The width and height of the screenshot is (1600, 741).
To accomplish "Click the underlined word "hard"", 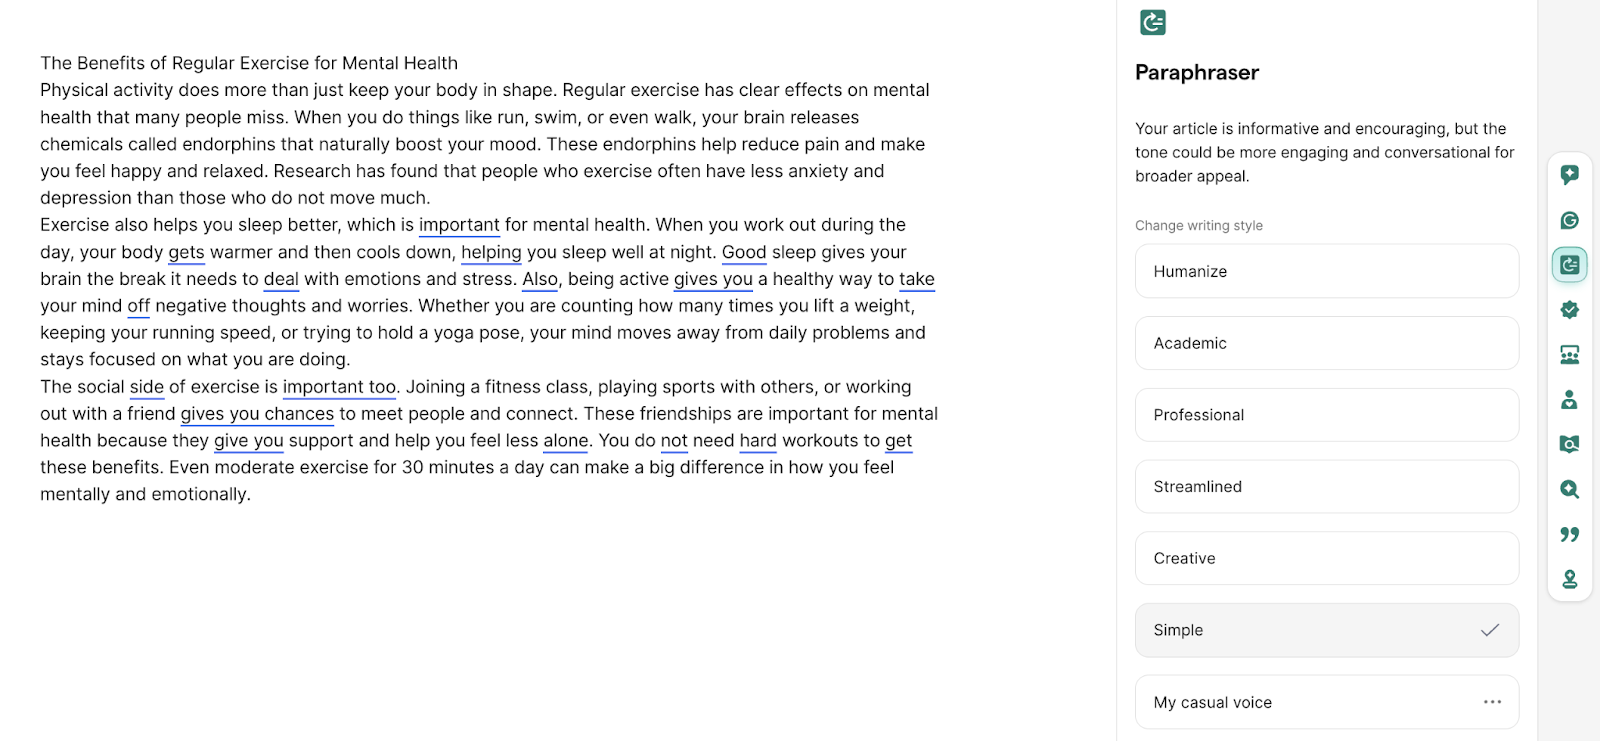I will tap(758, 441).
